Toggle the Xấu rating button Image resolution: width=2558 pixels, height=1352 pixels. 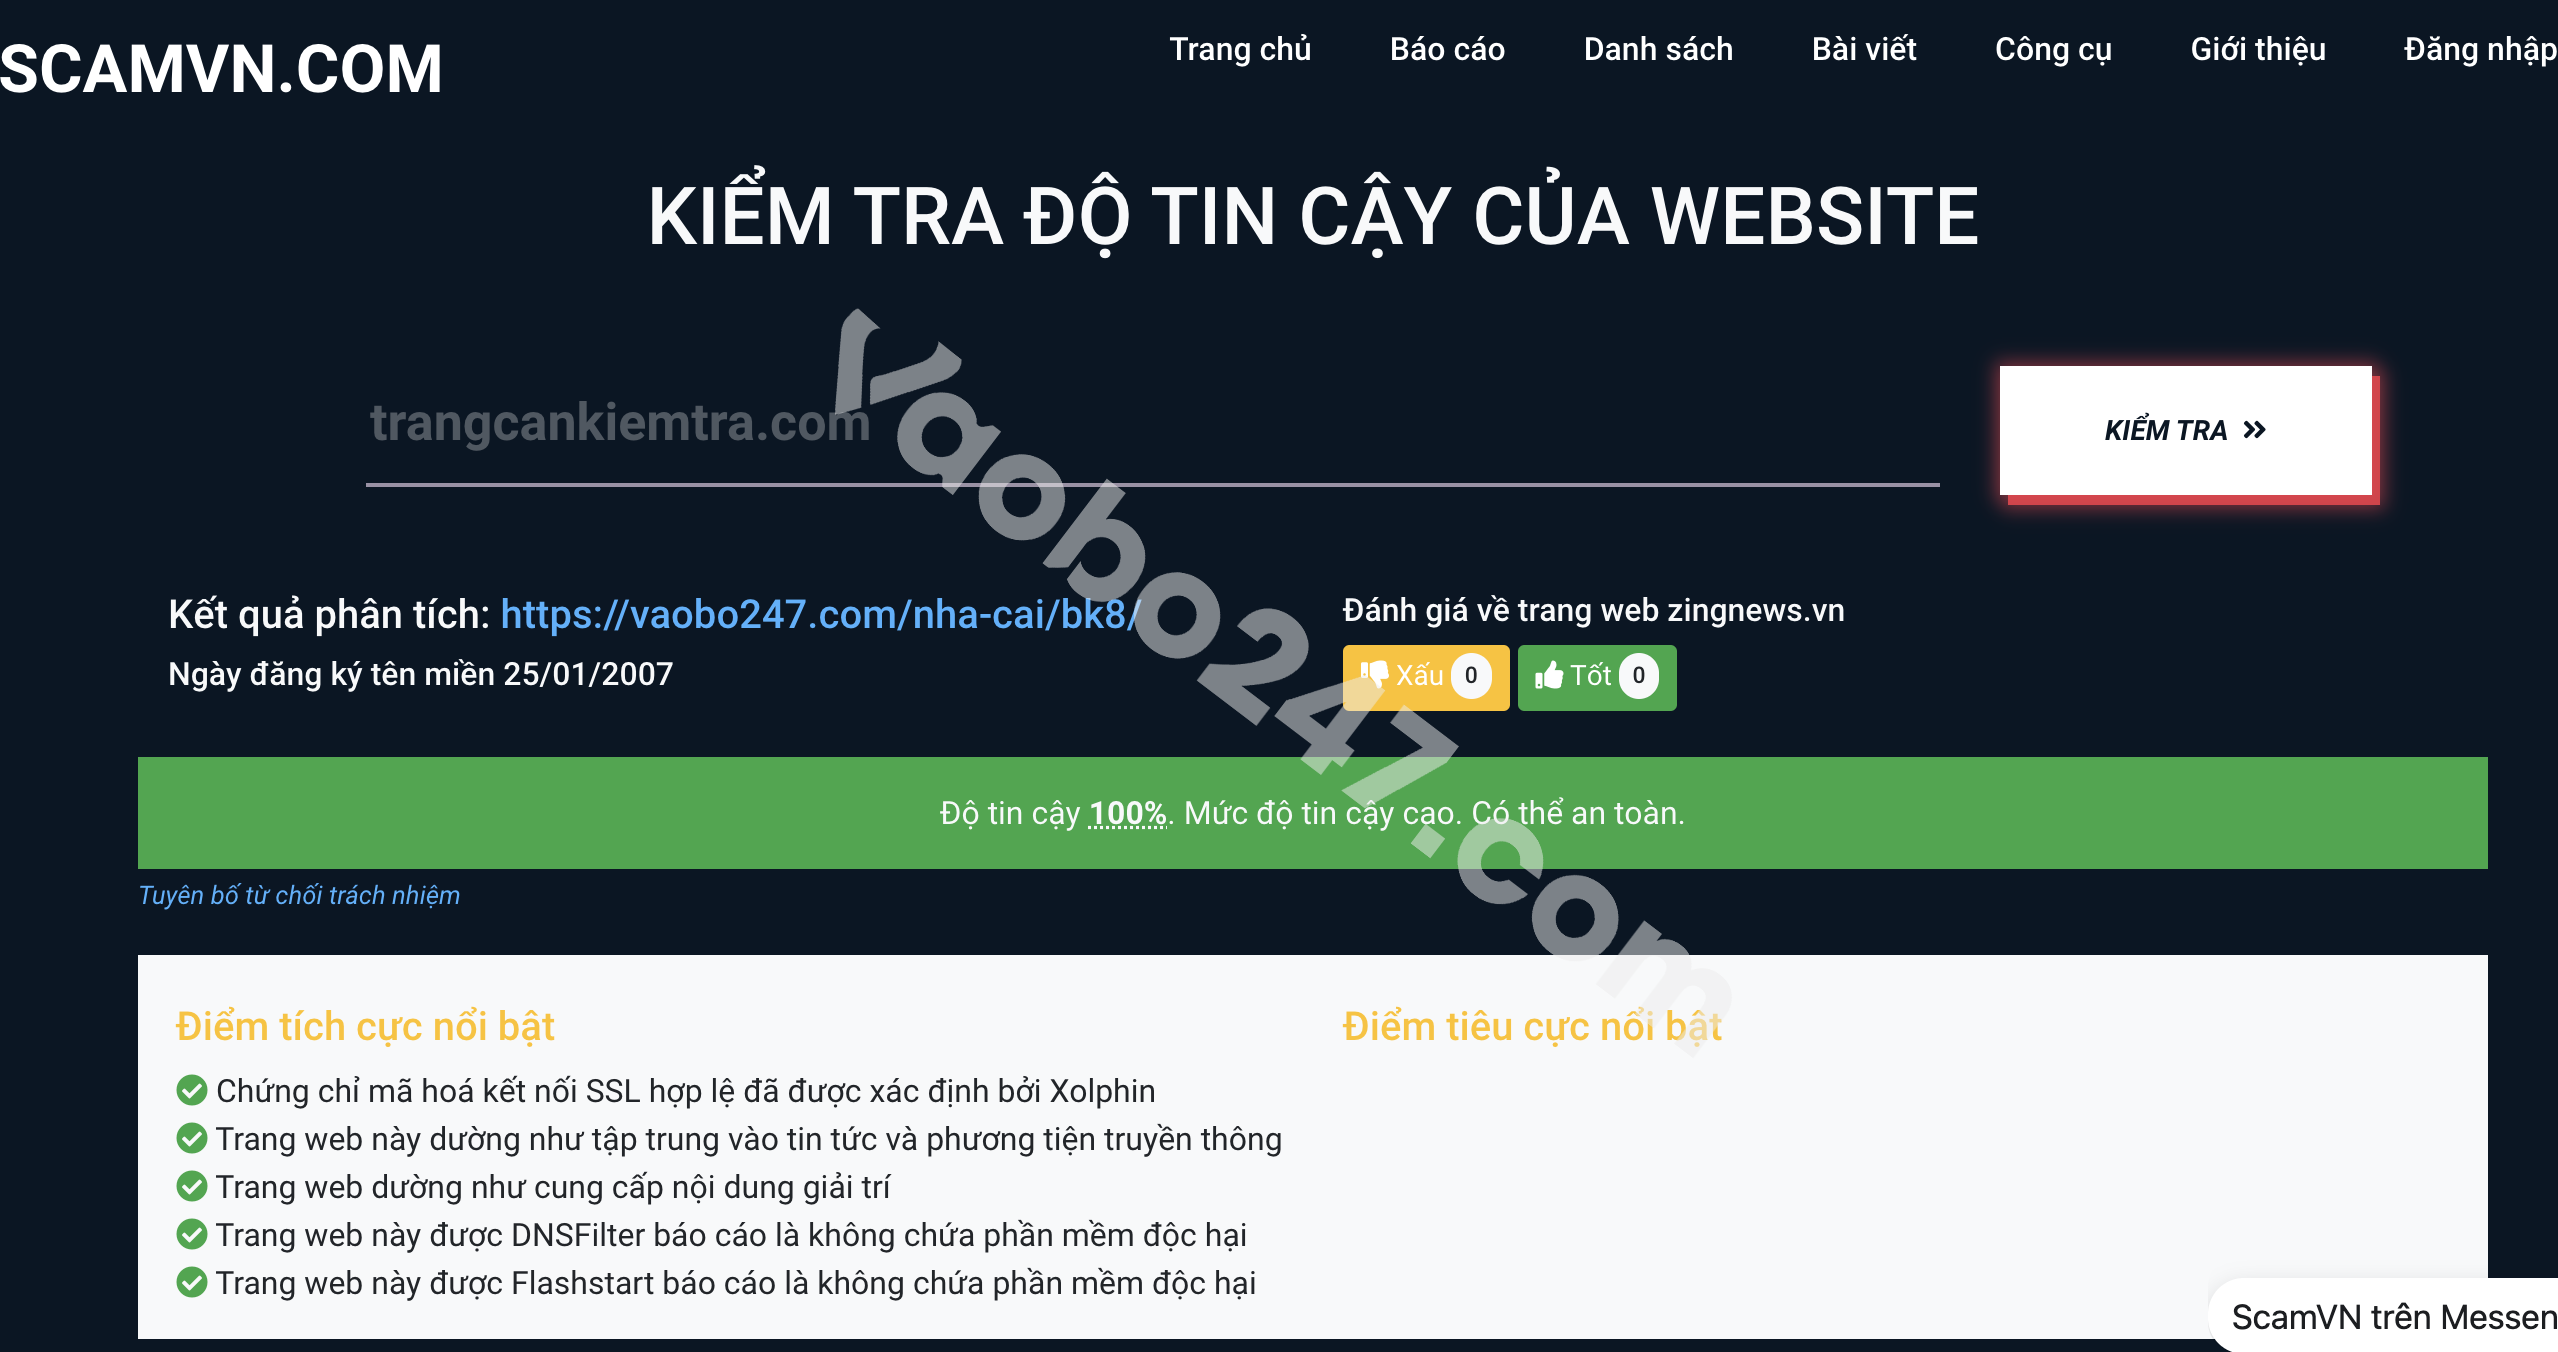coord(1419,673)
